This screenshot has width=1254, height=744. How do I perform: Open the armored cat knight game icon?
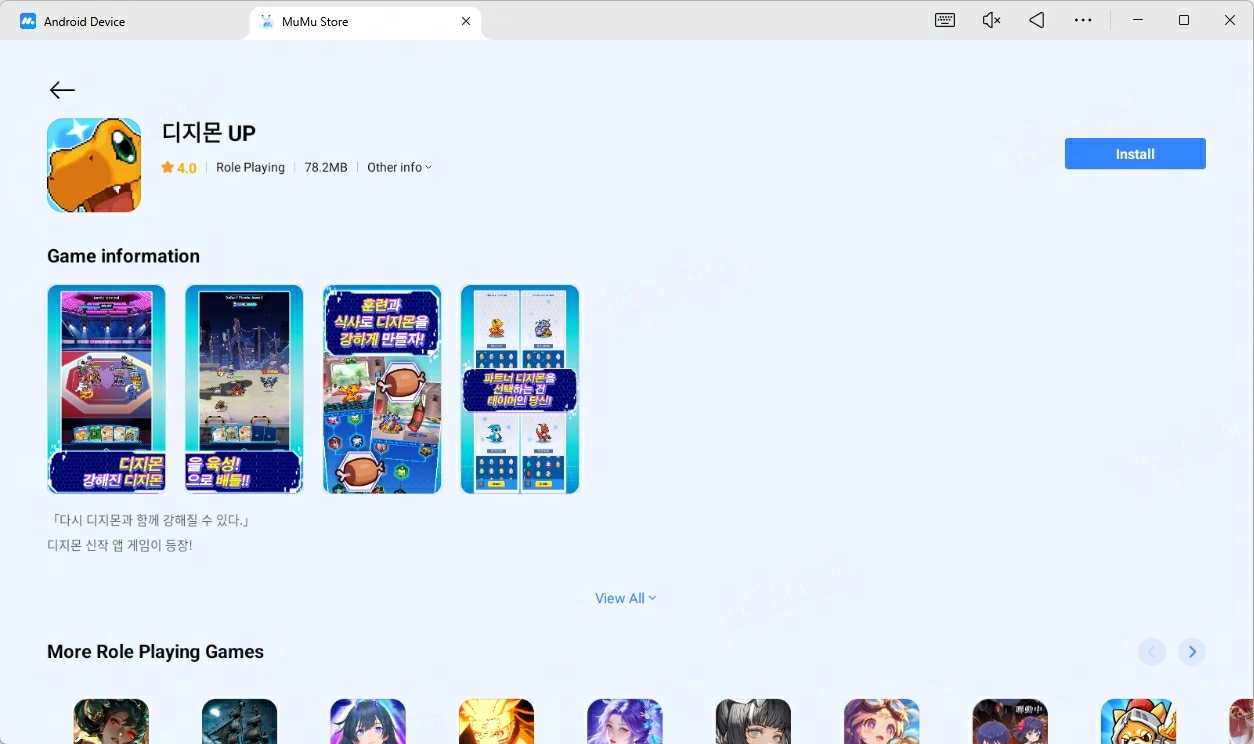tap(1138, 721)
